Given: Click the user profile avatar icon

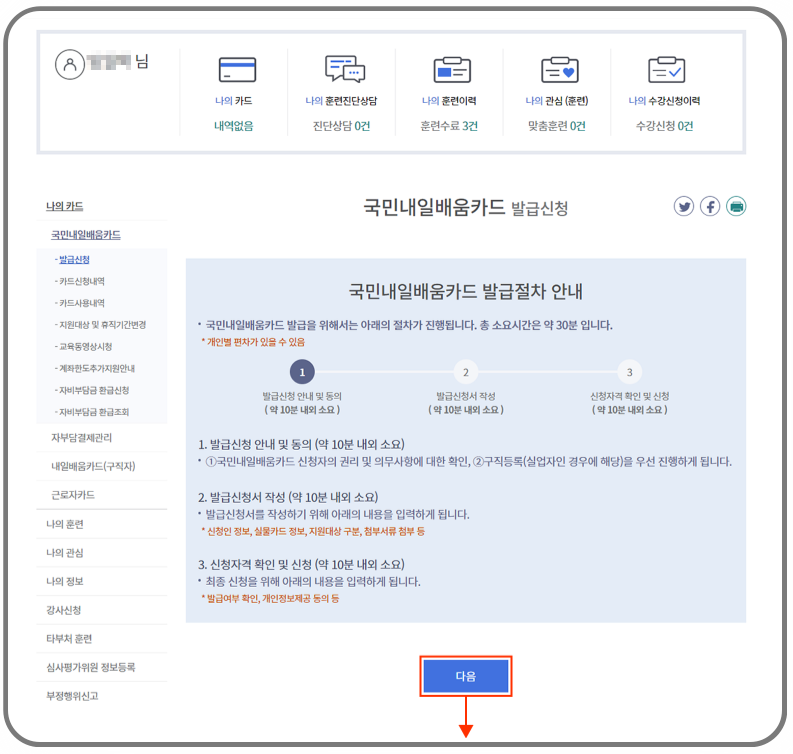Looking at the screenshot, I should pyautogui.click(x=70, y=64).
